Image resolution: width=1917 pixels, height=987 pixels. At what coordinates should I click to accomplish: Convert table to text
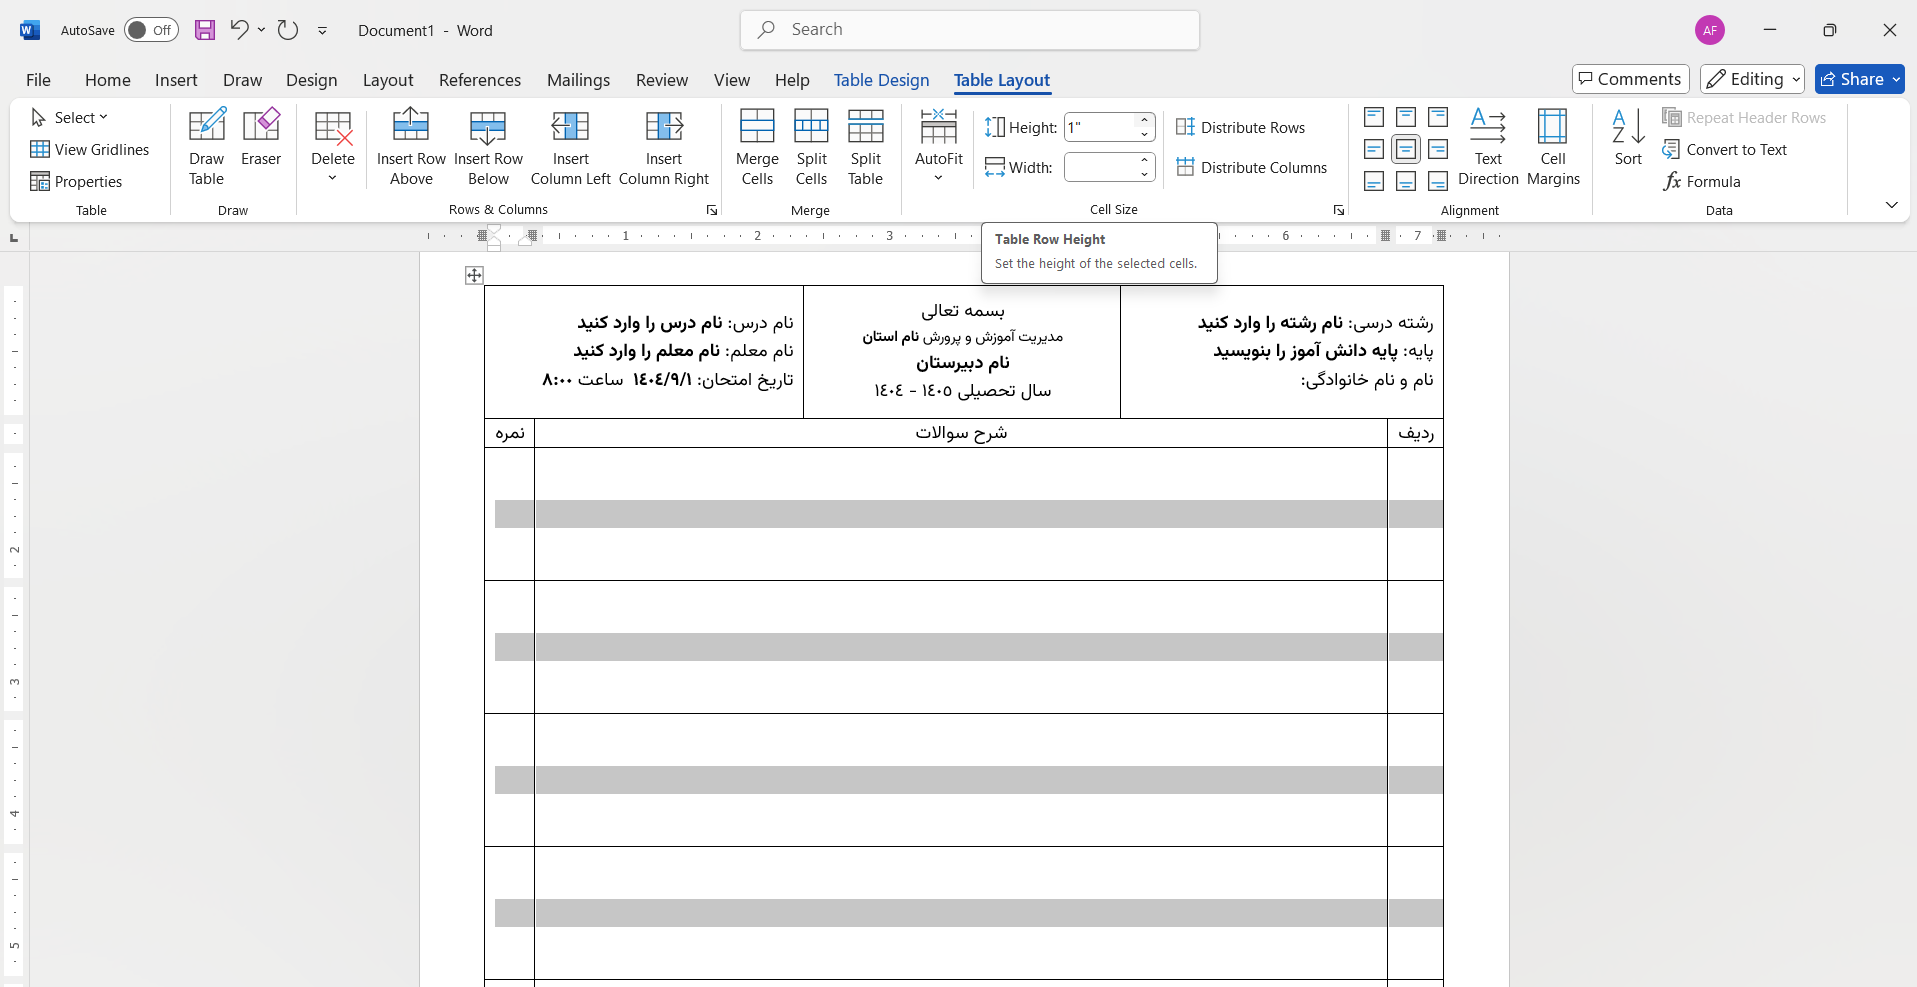[x=1724, y=150]
